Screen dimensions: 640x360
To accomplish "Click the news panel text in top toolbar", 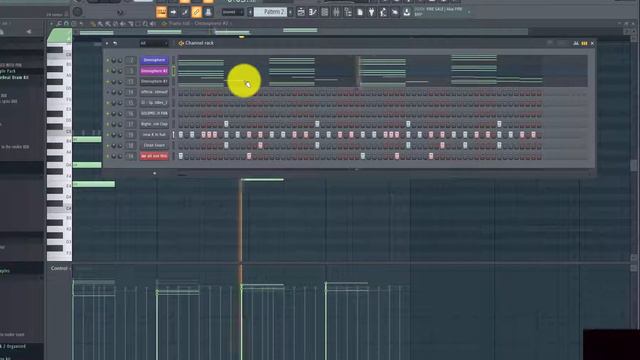I will [x=438, y=12].
